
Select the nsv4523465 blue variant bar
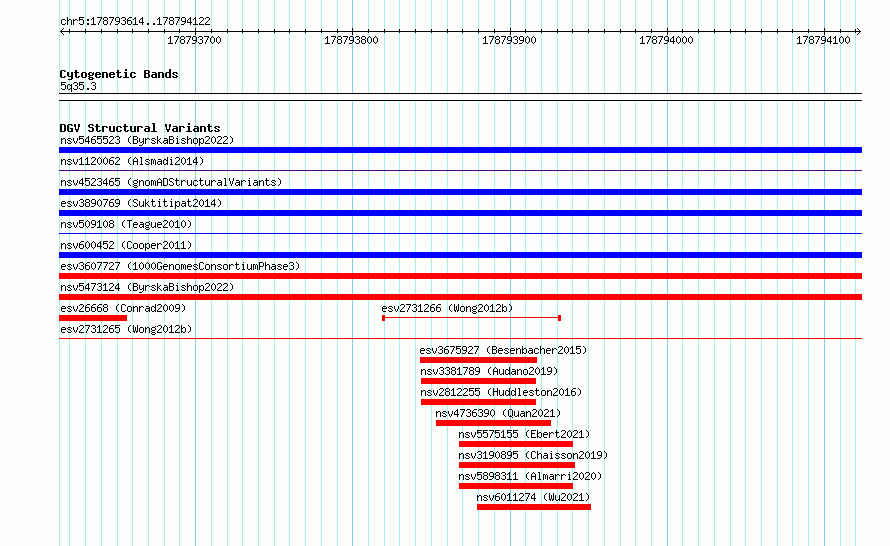click(x=460, y=192)
